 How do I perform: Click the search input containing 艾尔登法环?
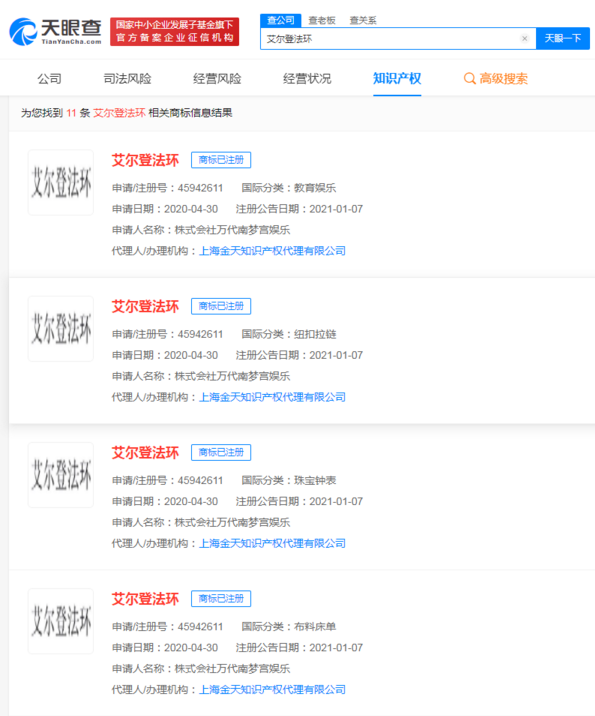pyautogui.click(x=398, y=38)
